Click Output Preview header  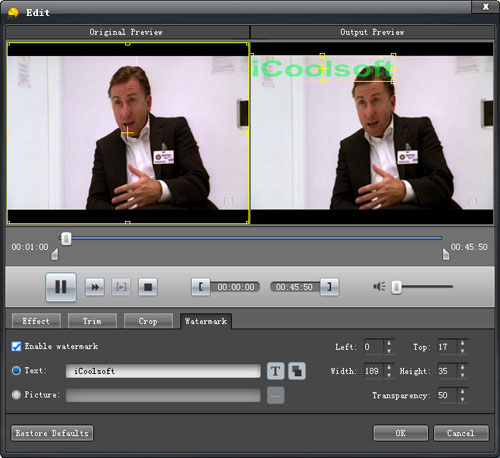(372, 32)
